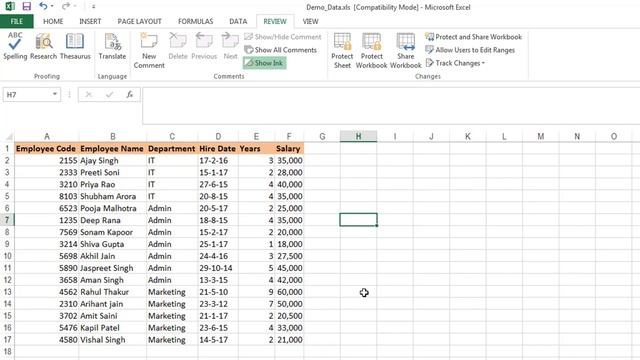Image resolution: width=640 pixels, height=360 pixels.
Task: Click Show All Comments
Action: click(280, 50)
